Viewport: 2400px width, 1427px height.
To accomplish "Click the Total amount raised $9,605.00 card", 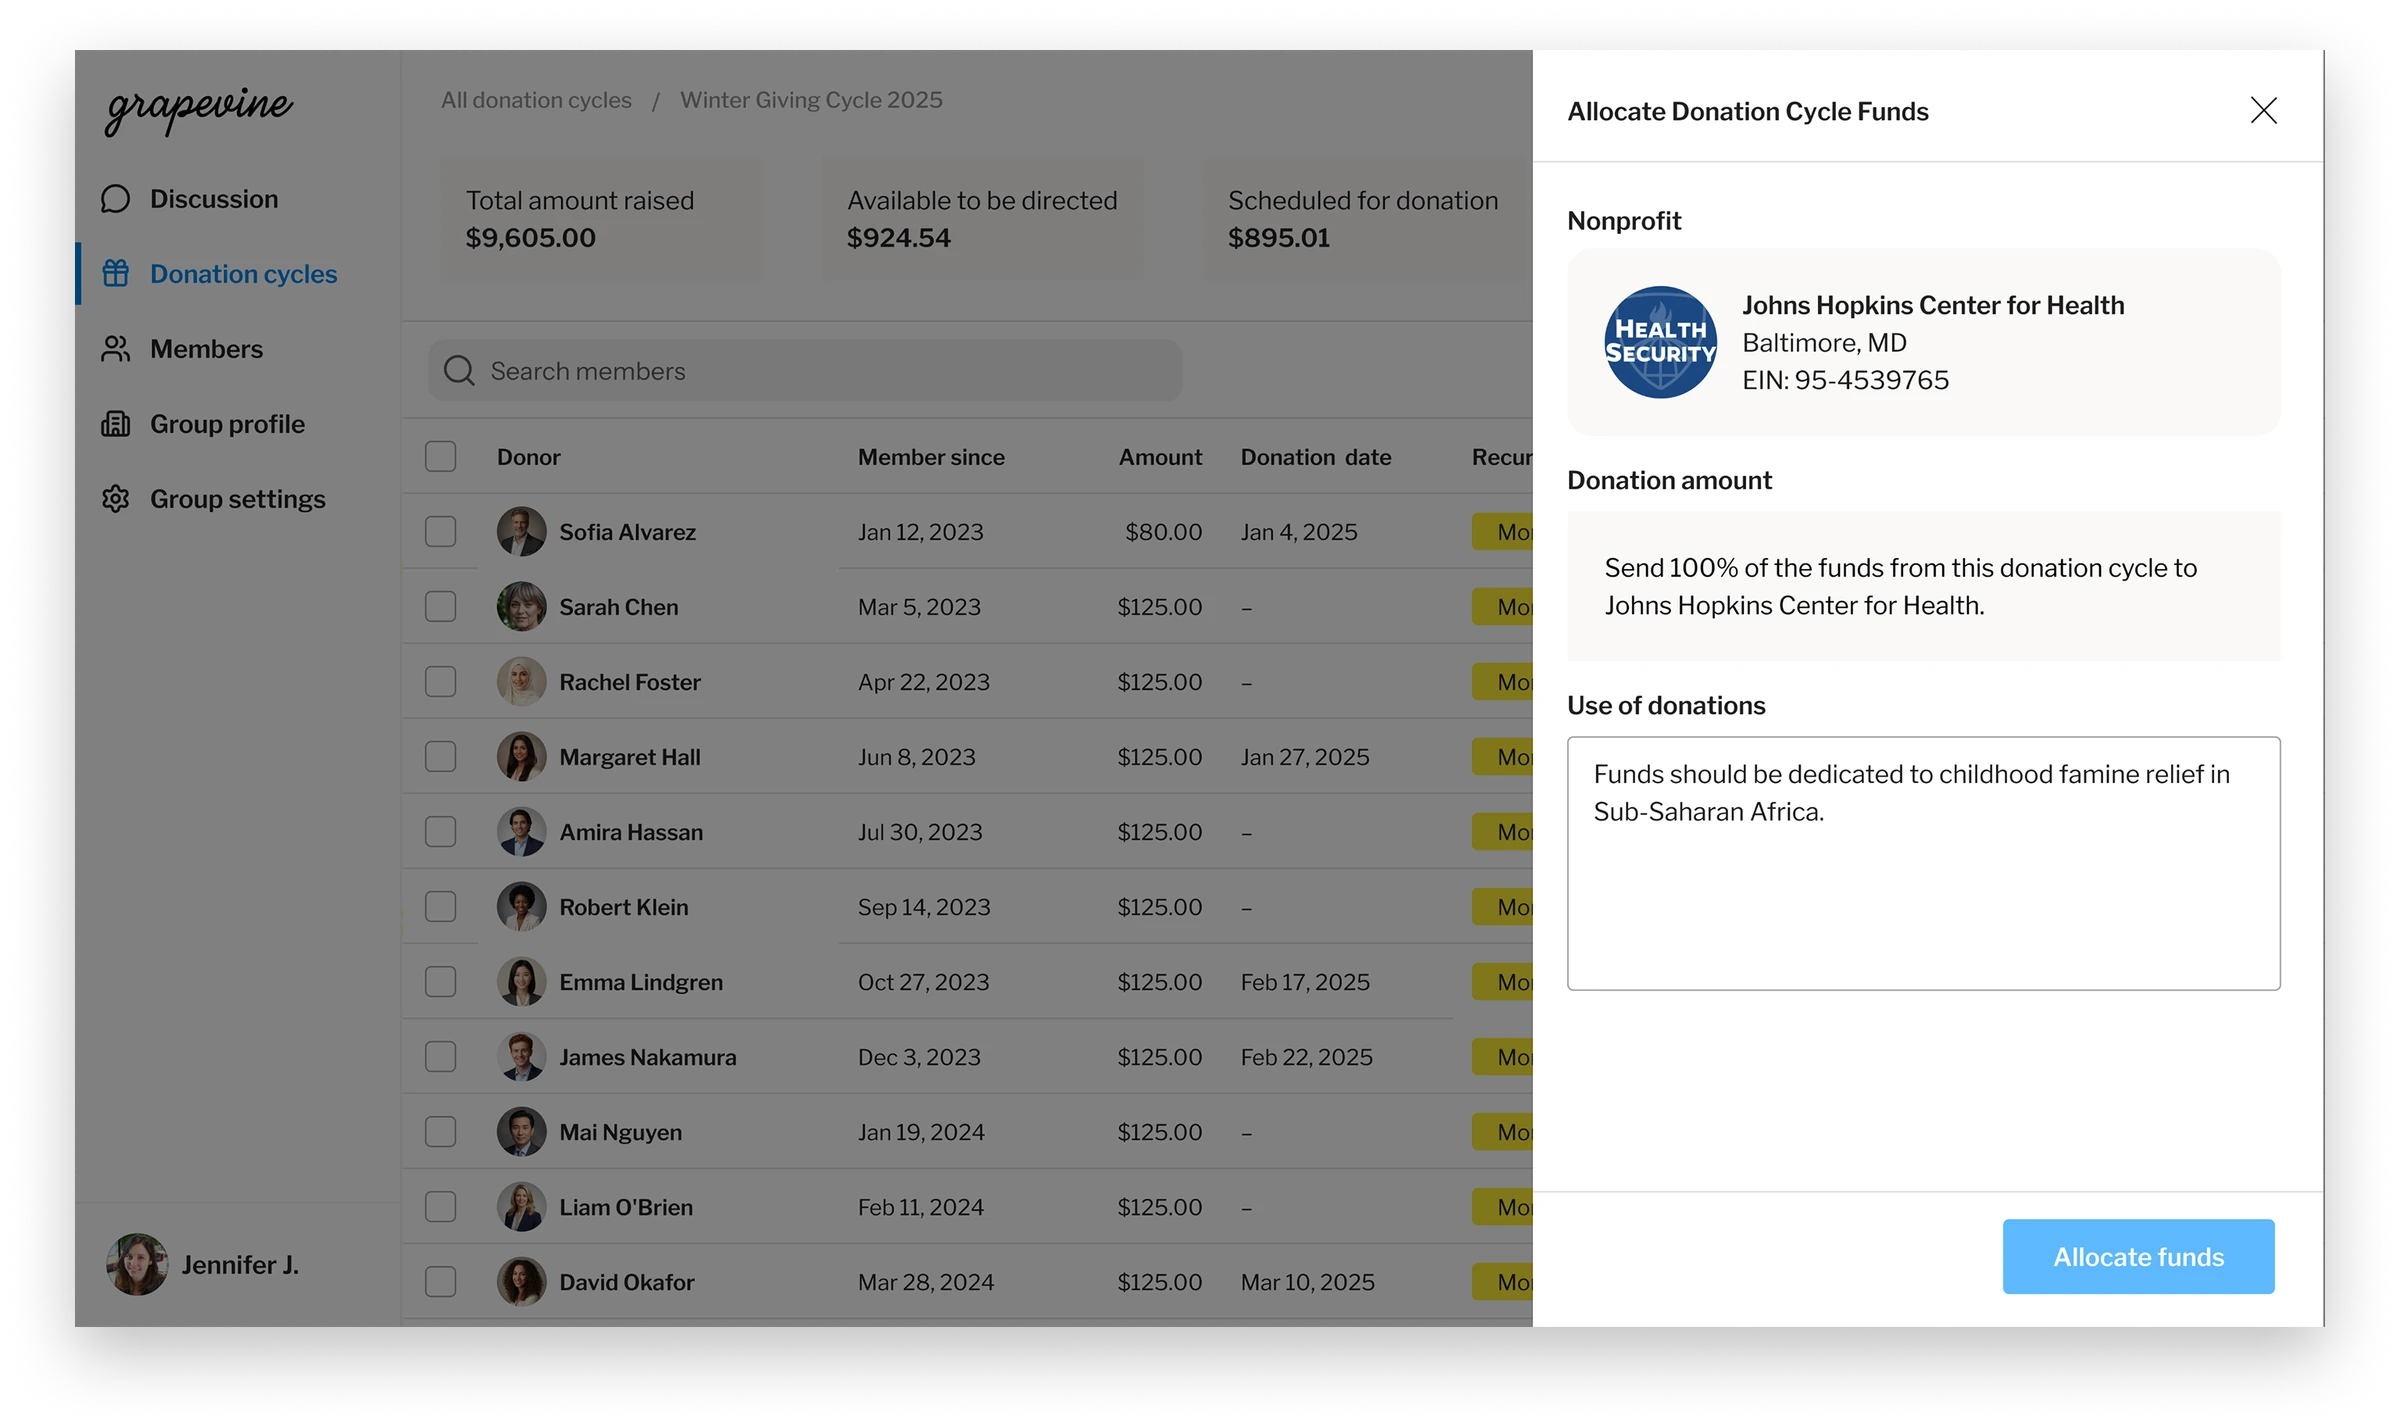I will pyautogui.click(x=601, y=219).
